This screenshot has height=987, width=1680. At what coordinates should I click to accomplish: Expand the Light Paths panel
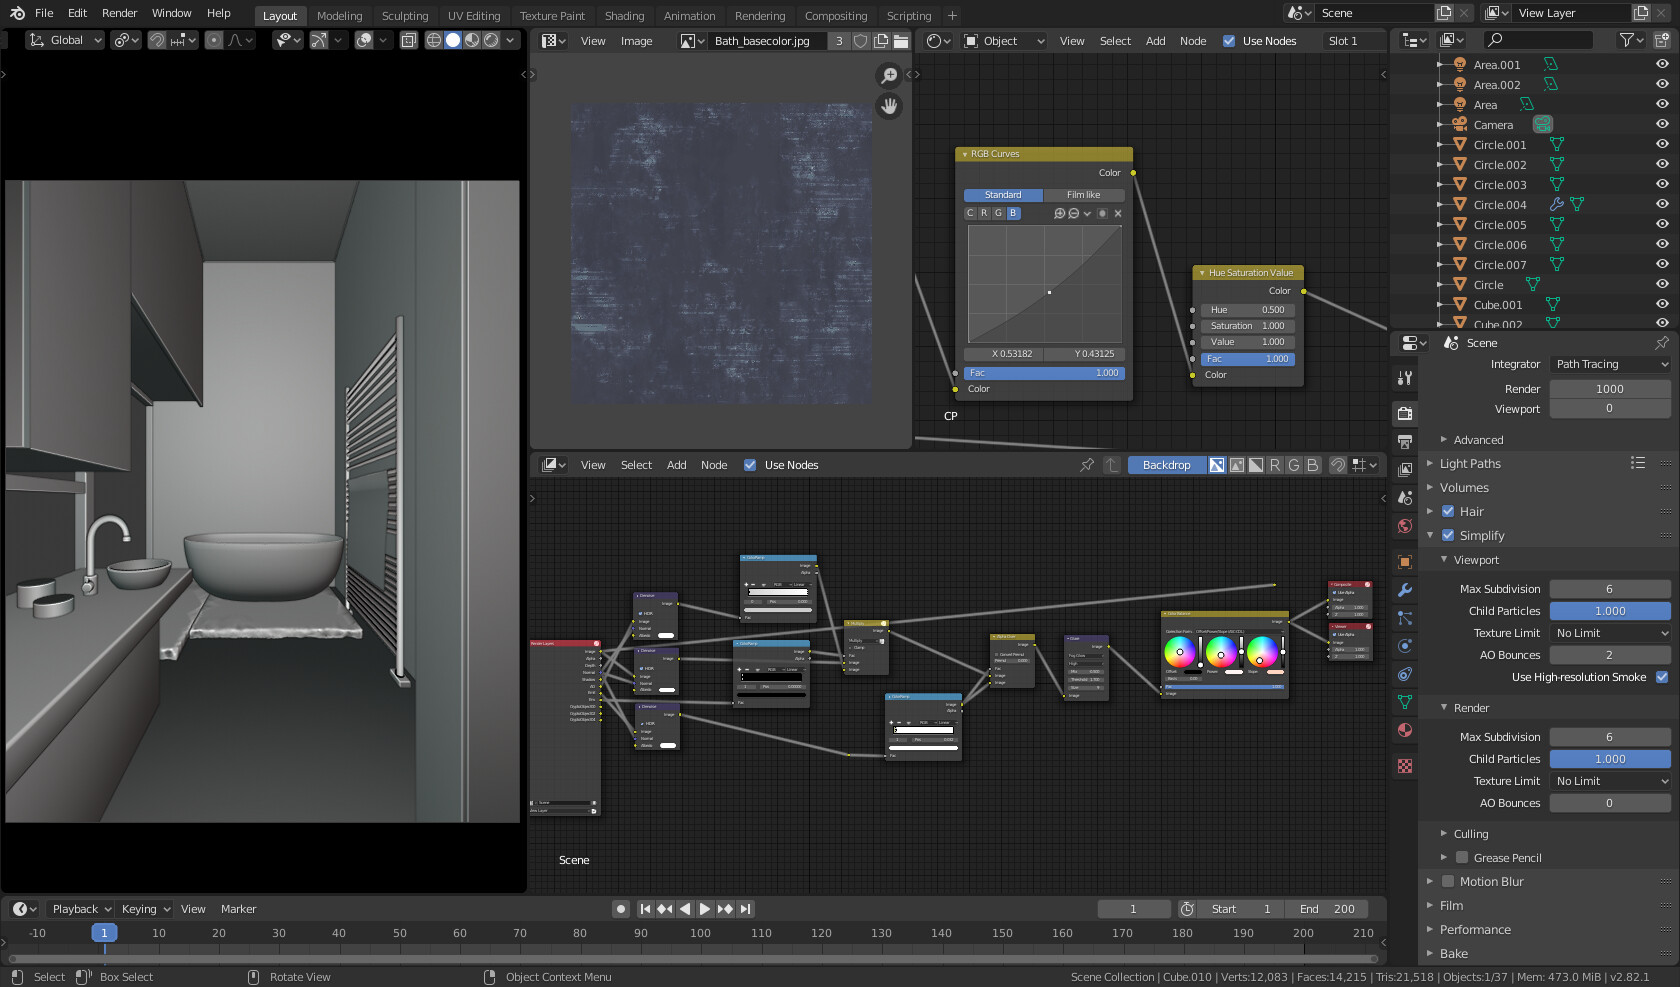tap(1470, 464)
